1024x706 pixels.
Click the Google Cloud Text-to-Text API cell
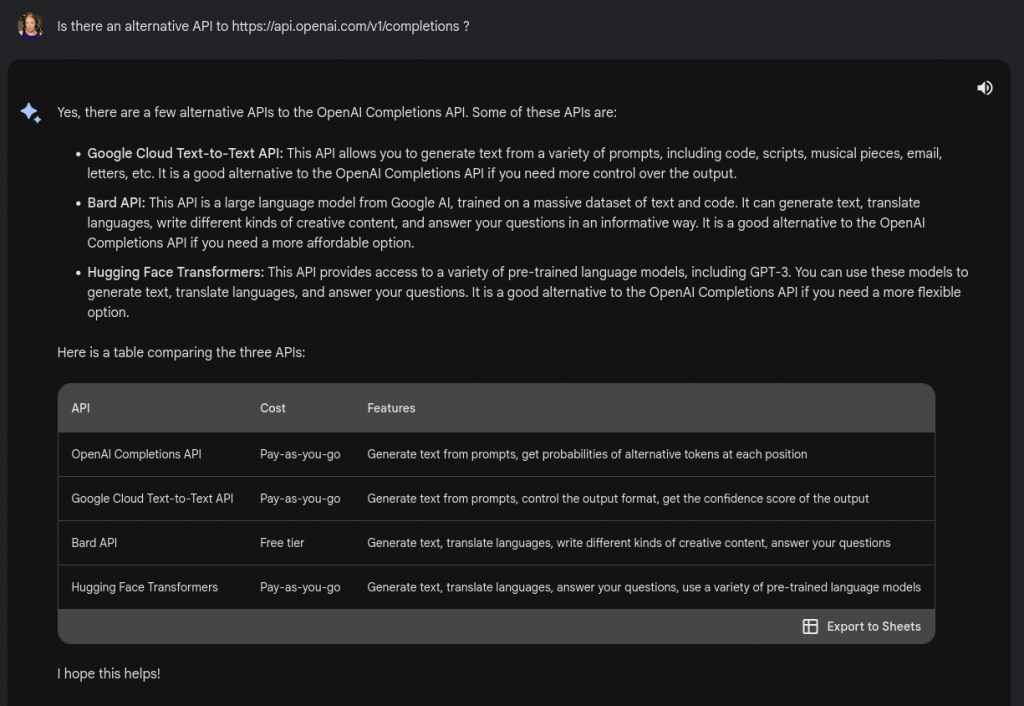point(152,498)
